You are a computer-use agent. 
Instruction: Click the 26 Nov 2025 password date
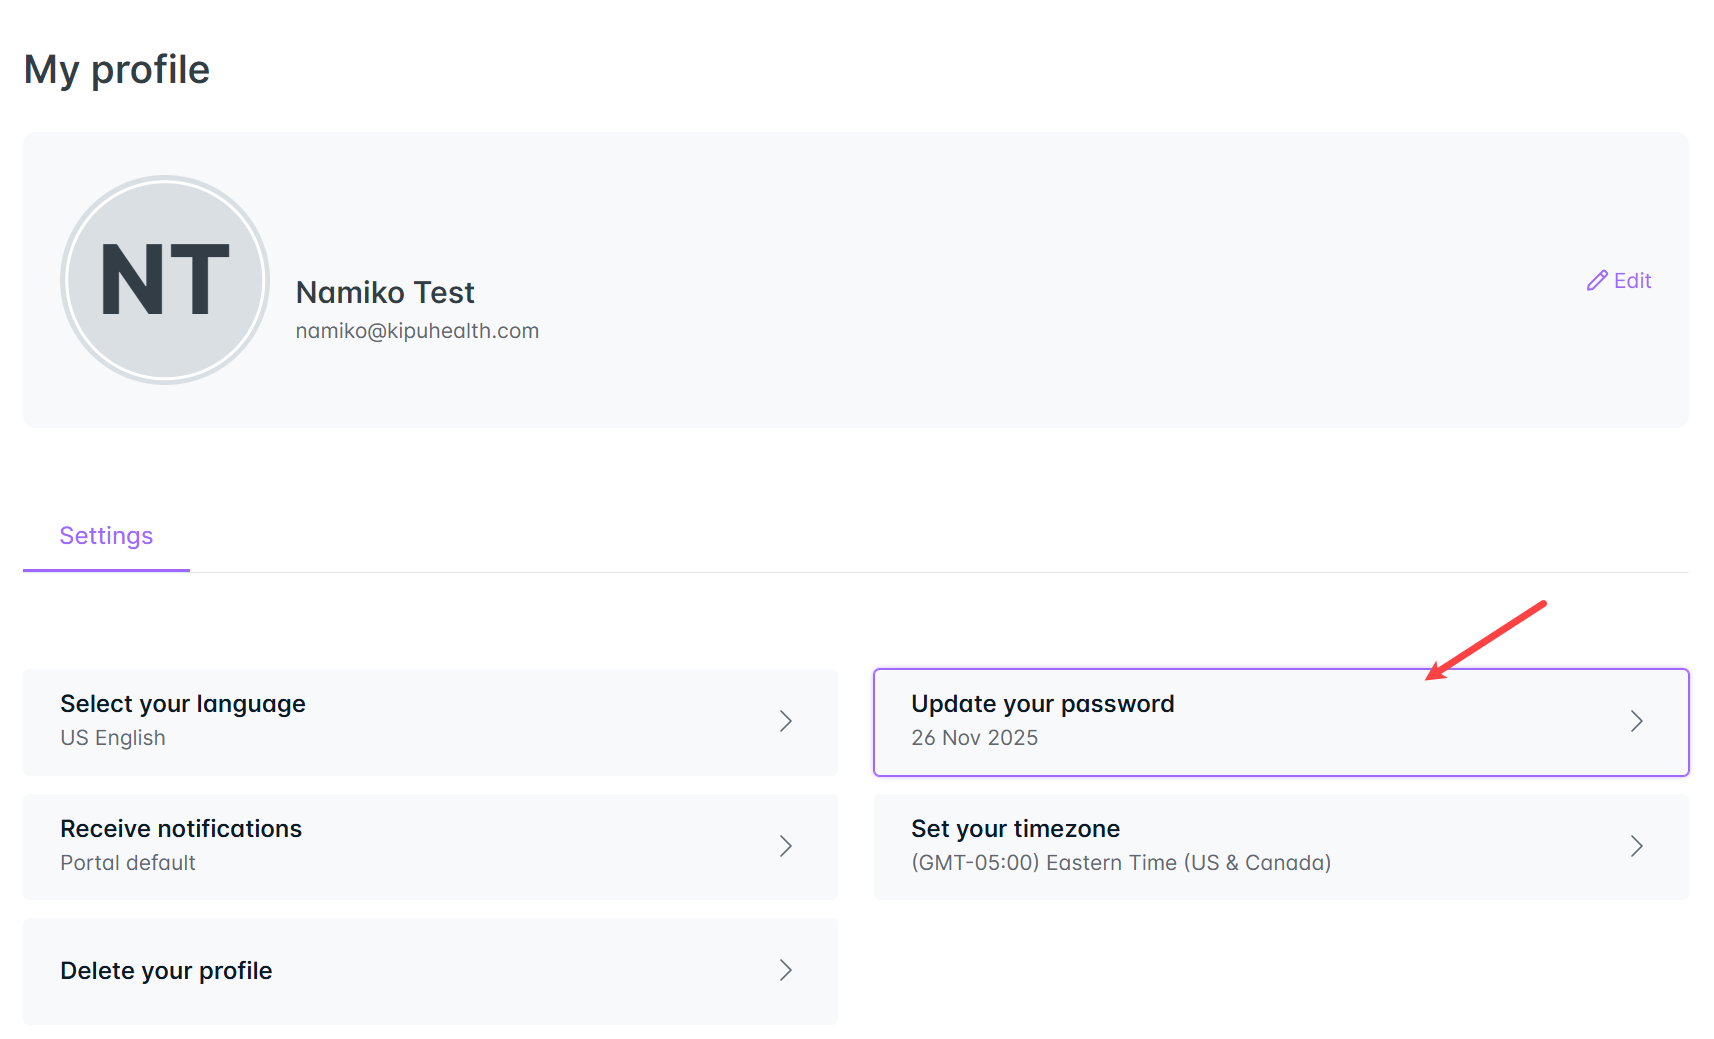(x=974, y=738)
